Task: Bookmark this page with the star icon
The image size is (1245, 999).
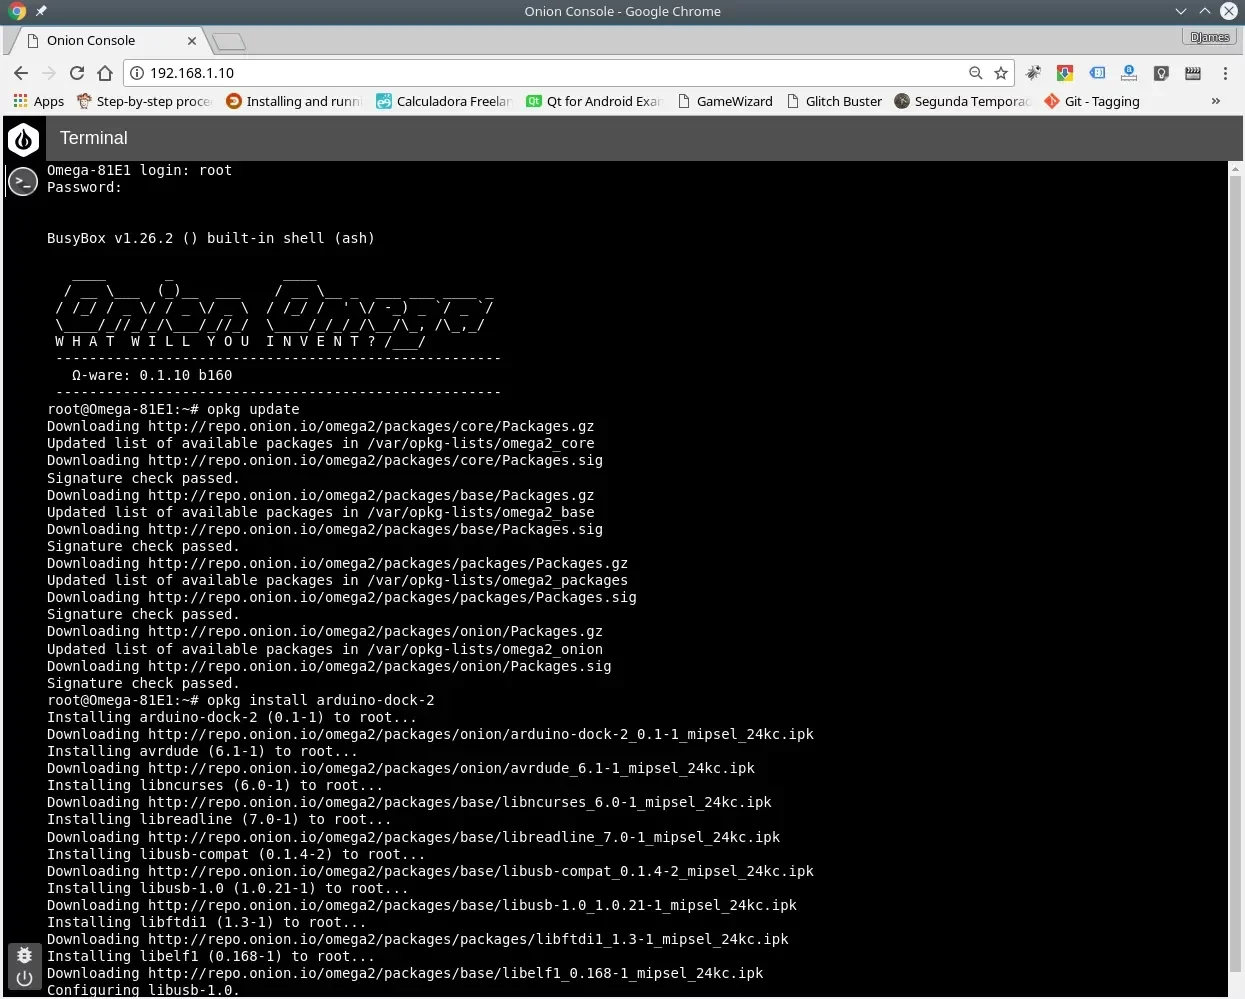Action: [x=1001, y=73]
